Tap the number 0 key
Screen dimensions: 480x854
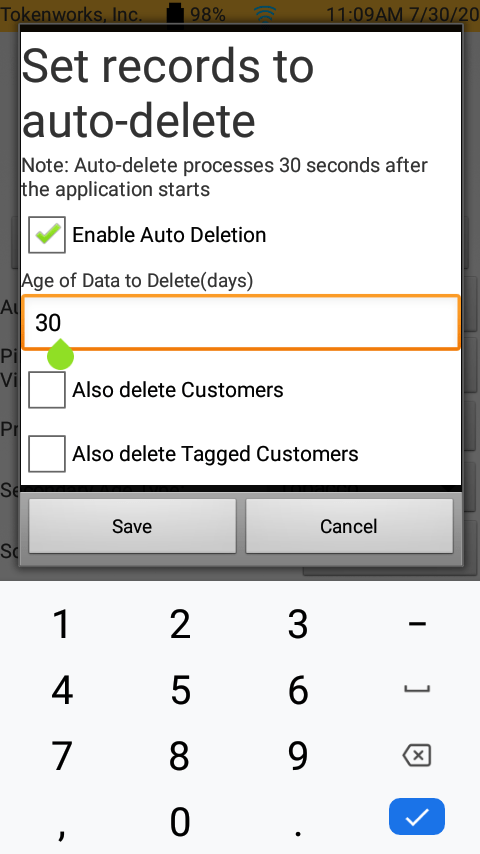pos(180,821)
